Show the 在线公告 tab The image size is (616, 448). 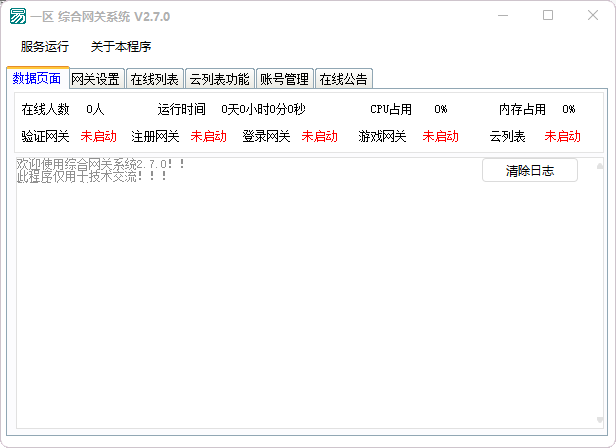pyautogui.click(x=343, y=79)
